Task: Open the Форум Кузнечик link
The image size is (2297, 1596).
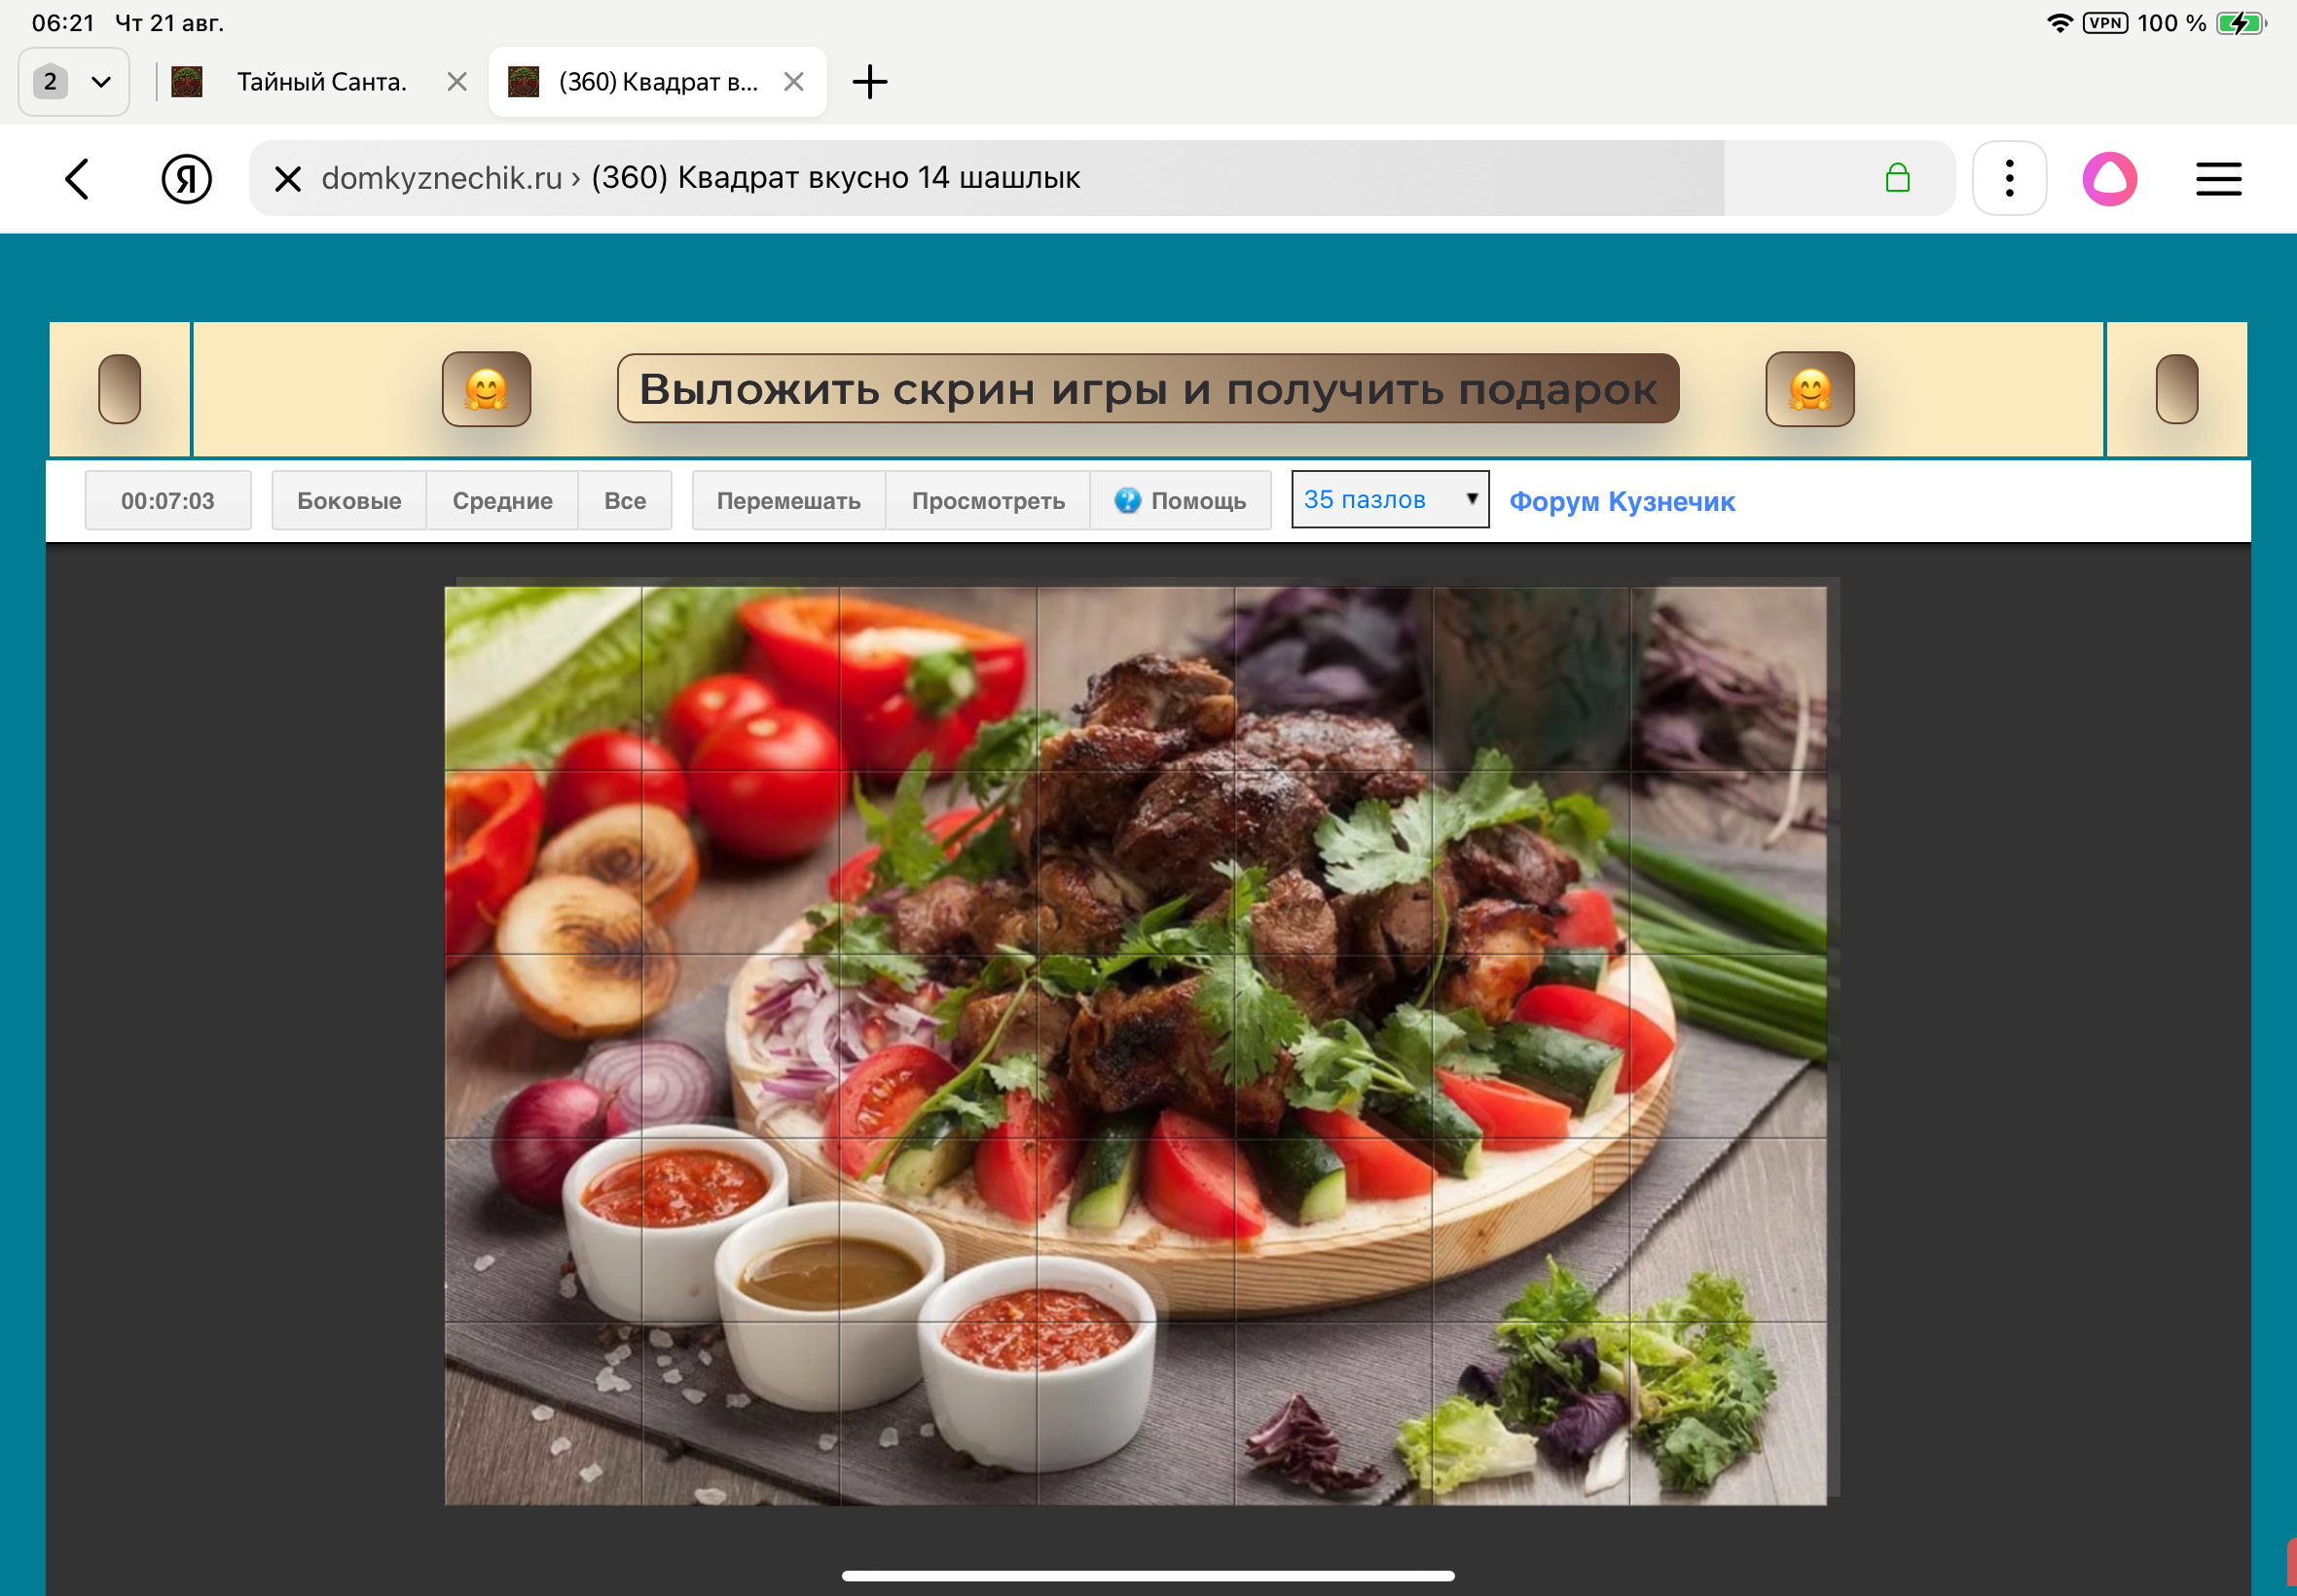Action: [1621, 501]
